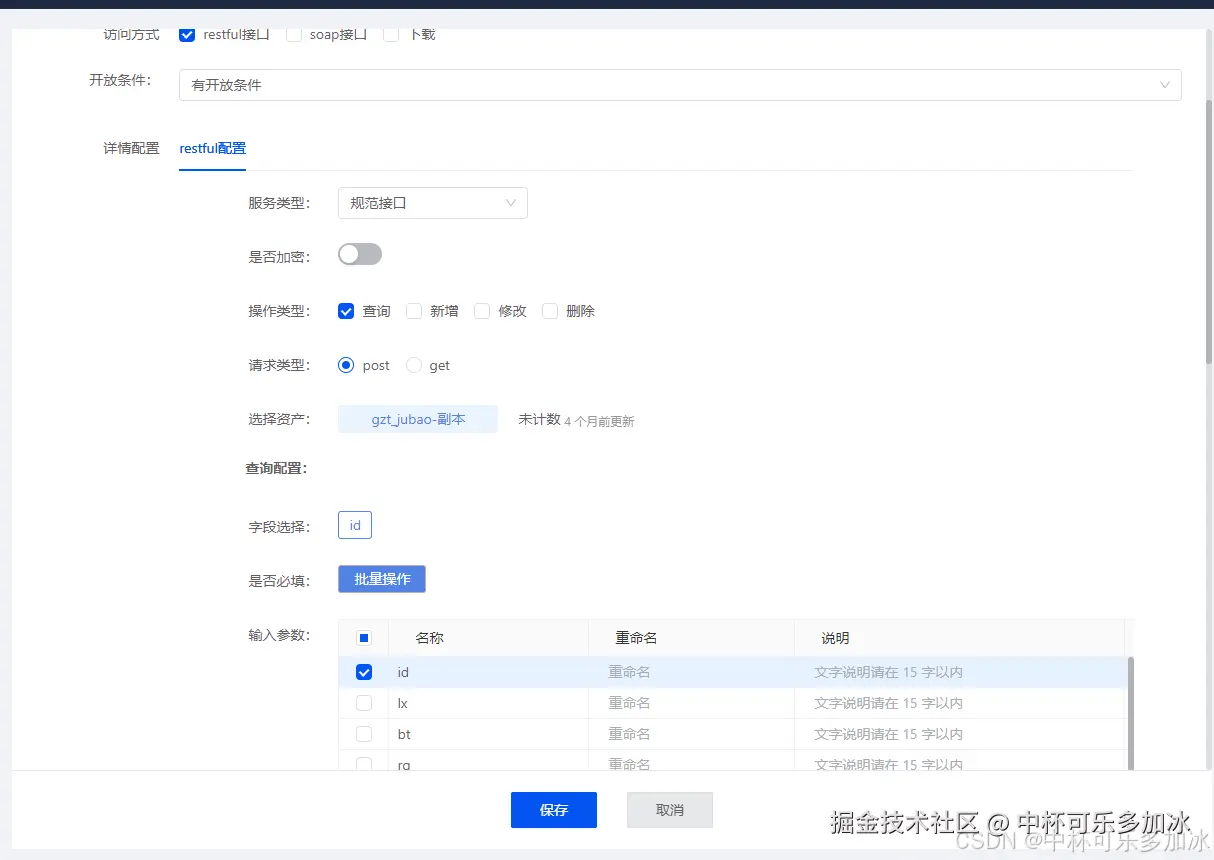This screenshot has height=860, width=1214.
Task: Toggle the 是否加密 switch
Action: tap(360, 255)
